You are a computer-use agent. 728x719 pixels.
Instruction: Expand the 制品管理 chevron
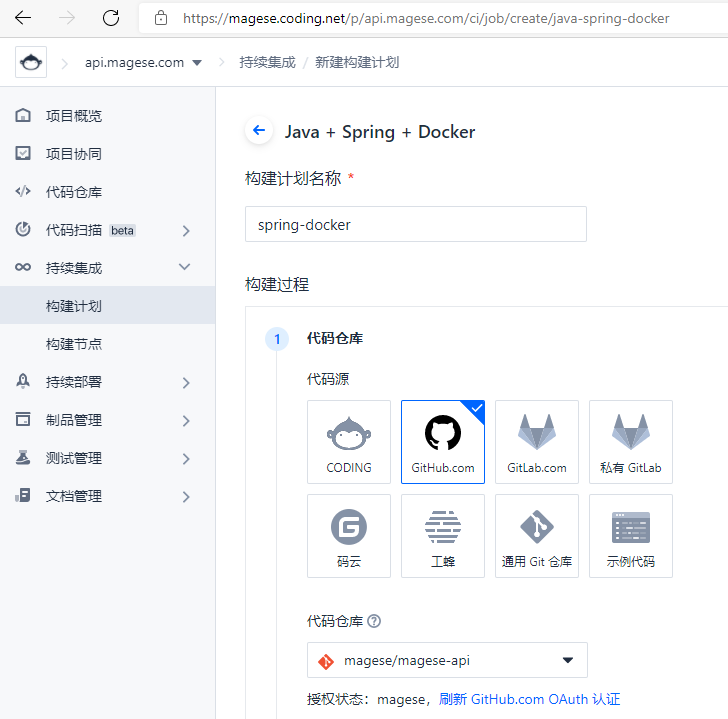point(186,421)
